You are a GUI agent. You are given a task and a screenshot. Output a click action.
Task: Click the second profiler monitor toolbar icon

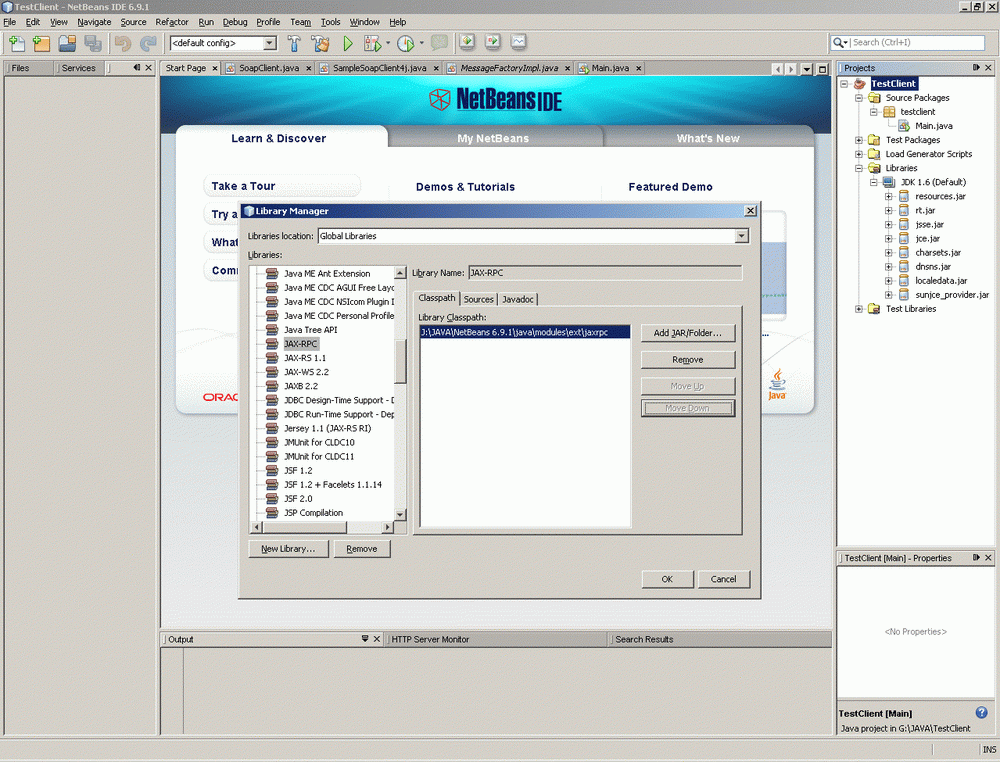(492, 42)
